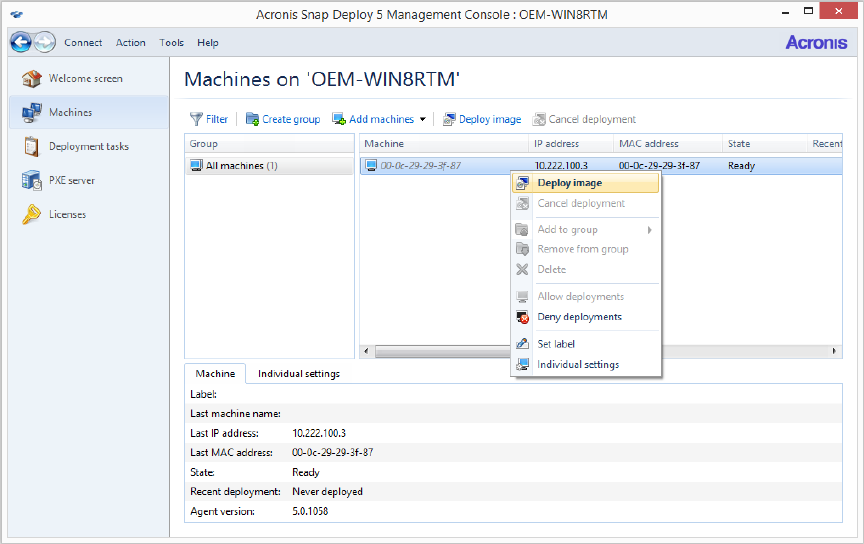The width and height of the screenshot is (864, 544).
Task: Click the Delete X icon in menu
Action: point(522,270)
